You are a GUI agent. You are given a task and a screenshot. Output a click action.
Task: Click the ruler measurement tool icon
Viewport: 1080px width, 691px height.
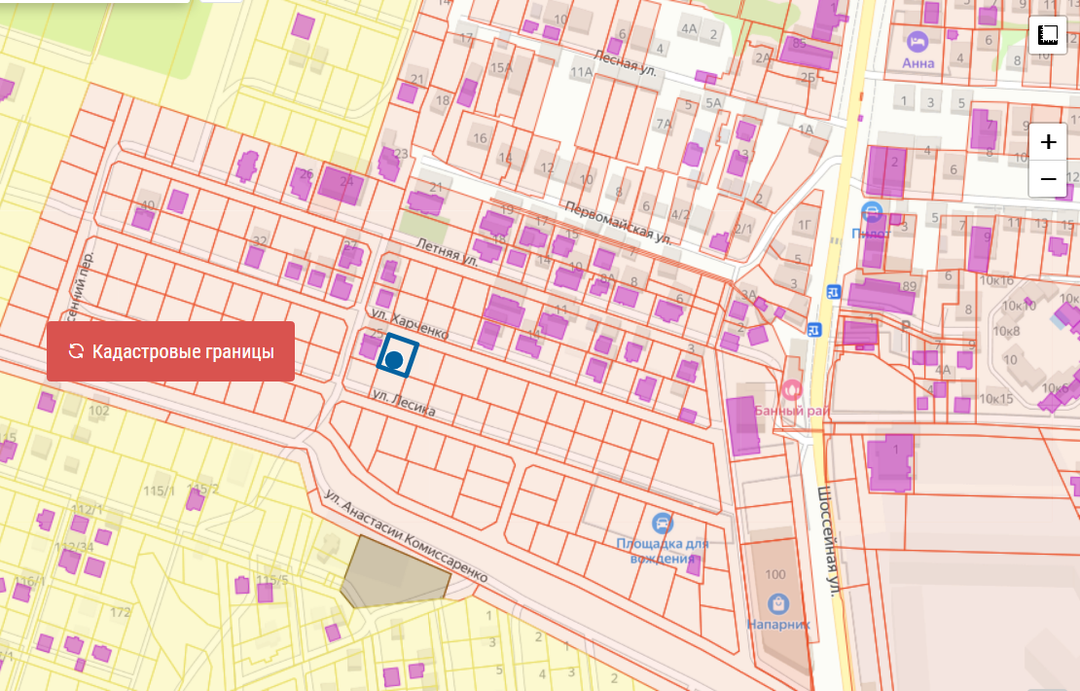point(1048,35)
